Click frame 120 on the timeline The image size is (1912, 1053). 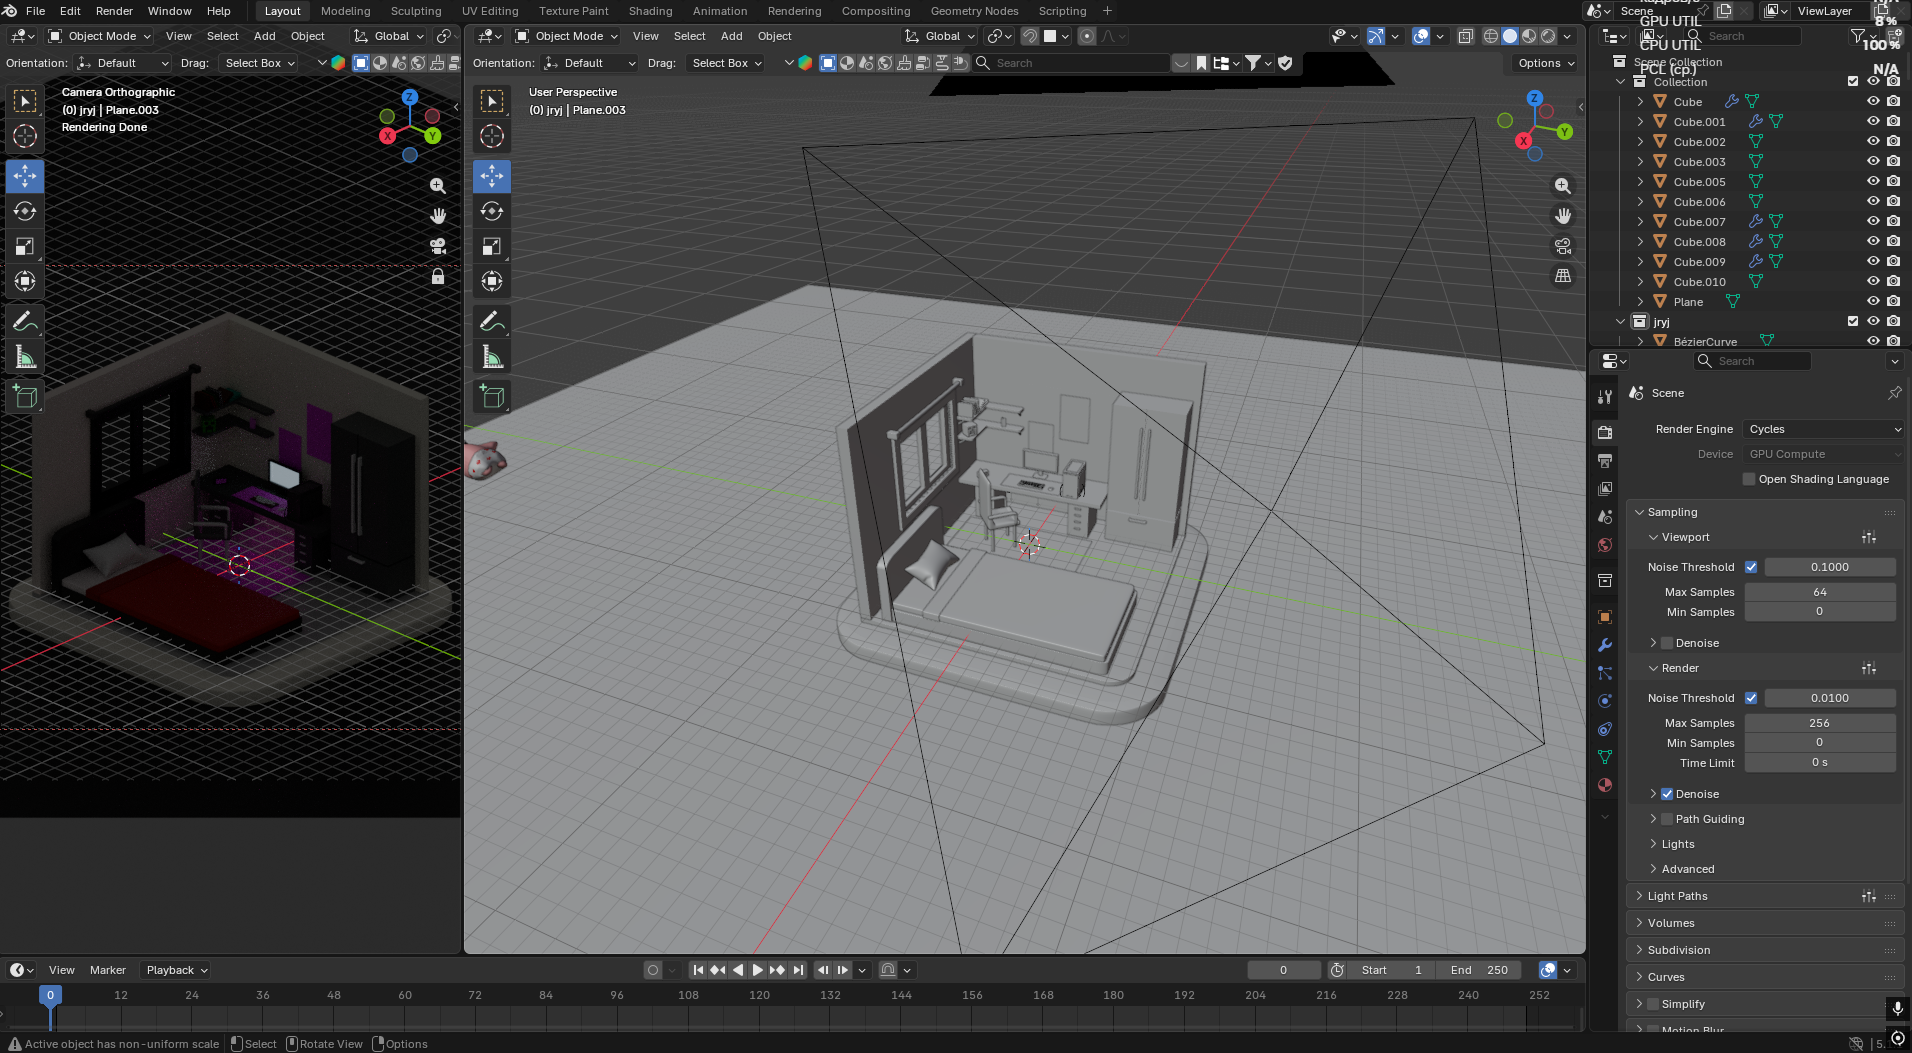tap(759, 996)
